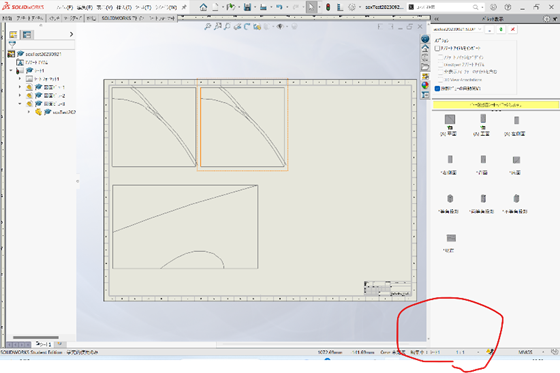Open the View (V) menu

tap(105, 7)
